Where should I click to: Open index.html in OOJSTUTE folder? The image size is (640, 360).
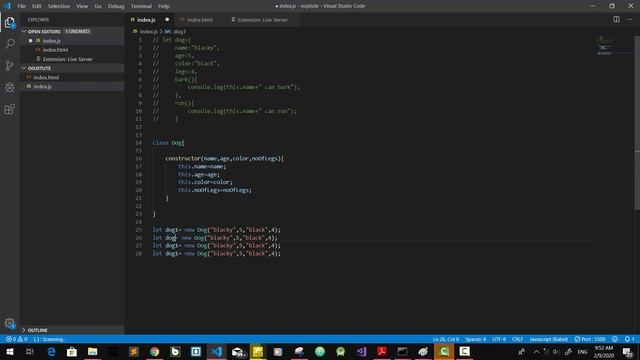click(46, 77)
